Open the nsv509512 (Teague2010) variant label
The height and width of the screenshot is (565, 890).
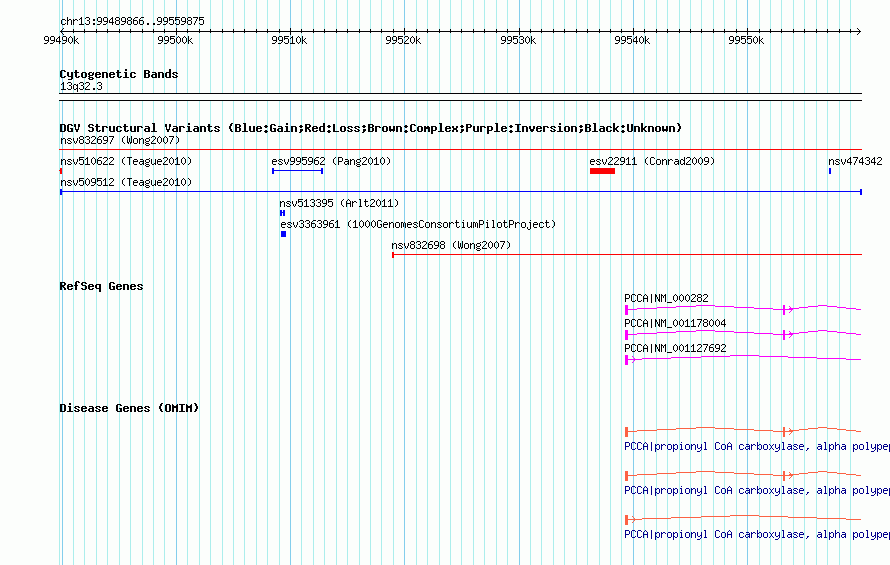click(x=126, y=182)
